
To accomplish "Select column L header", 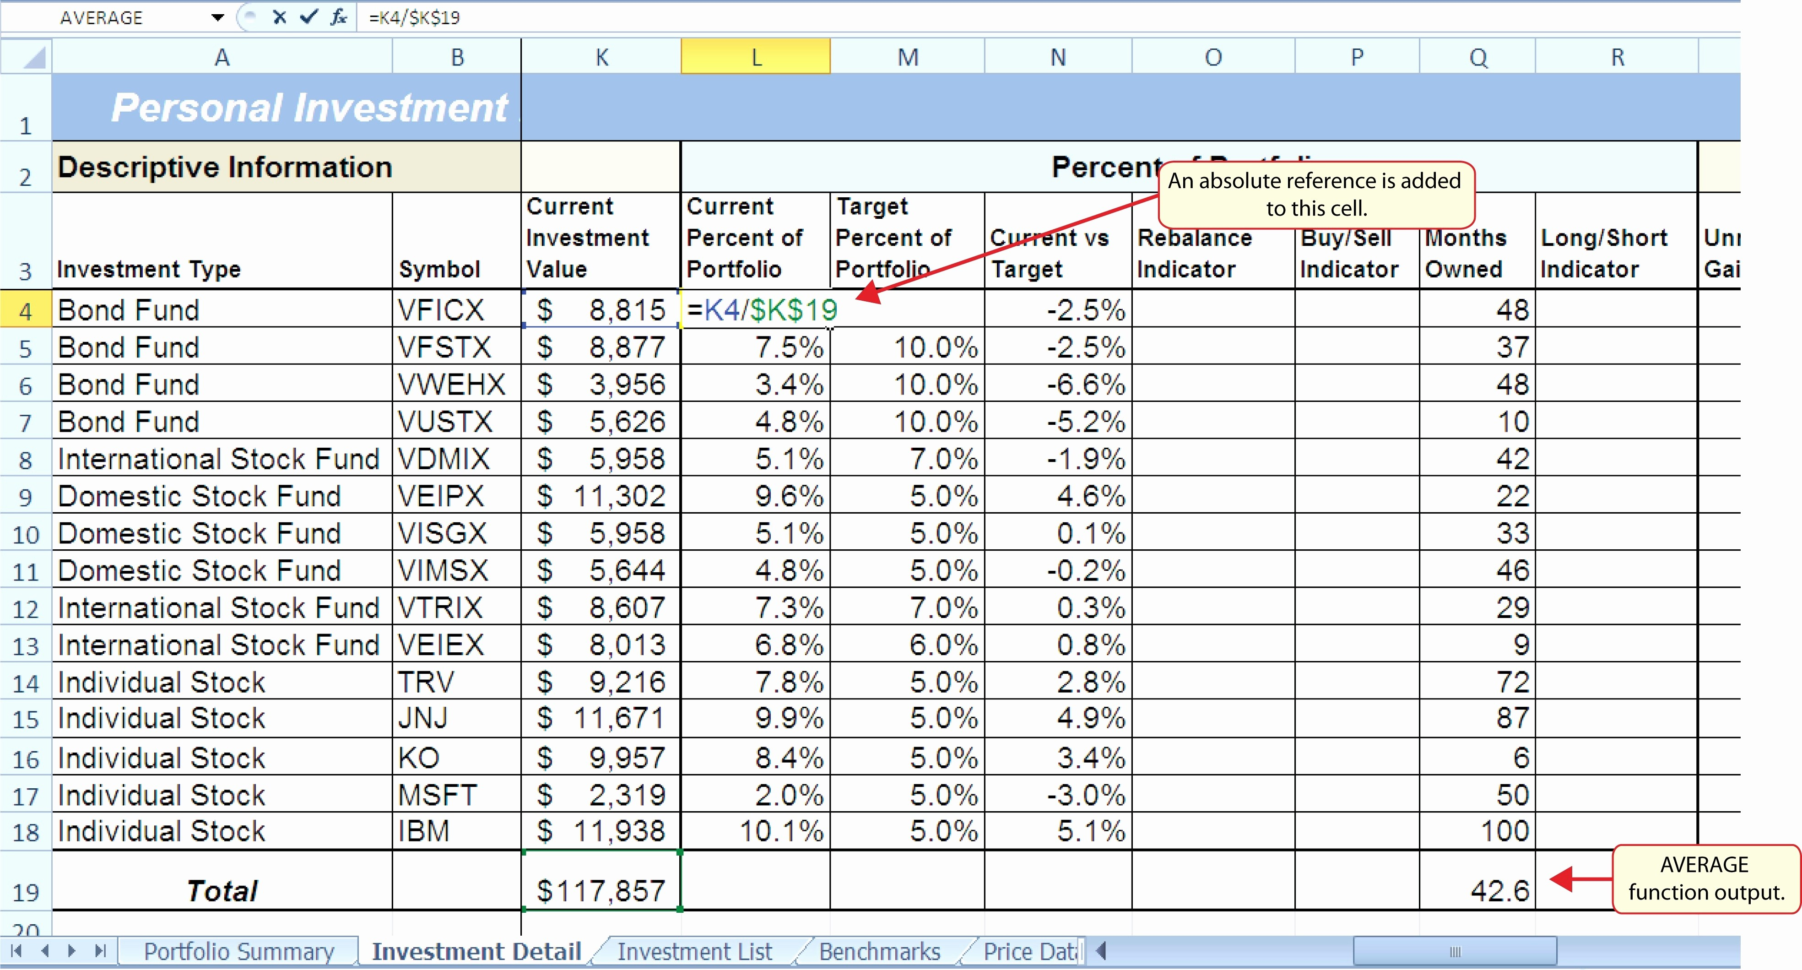I will 755,56.
